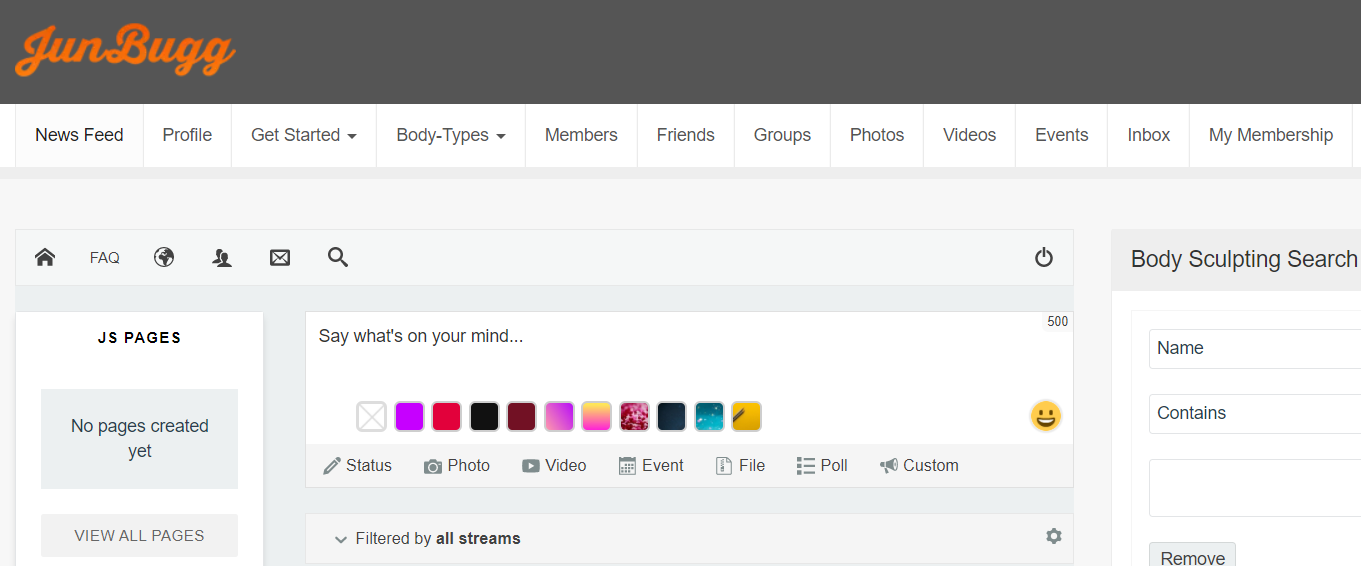The width and height of the screenshot is (1361, 566).
Task: Click the home icon in the toolbar
Action: pyautogui.click(x=45, y=258)
